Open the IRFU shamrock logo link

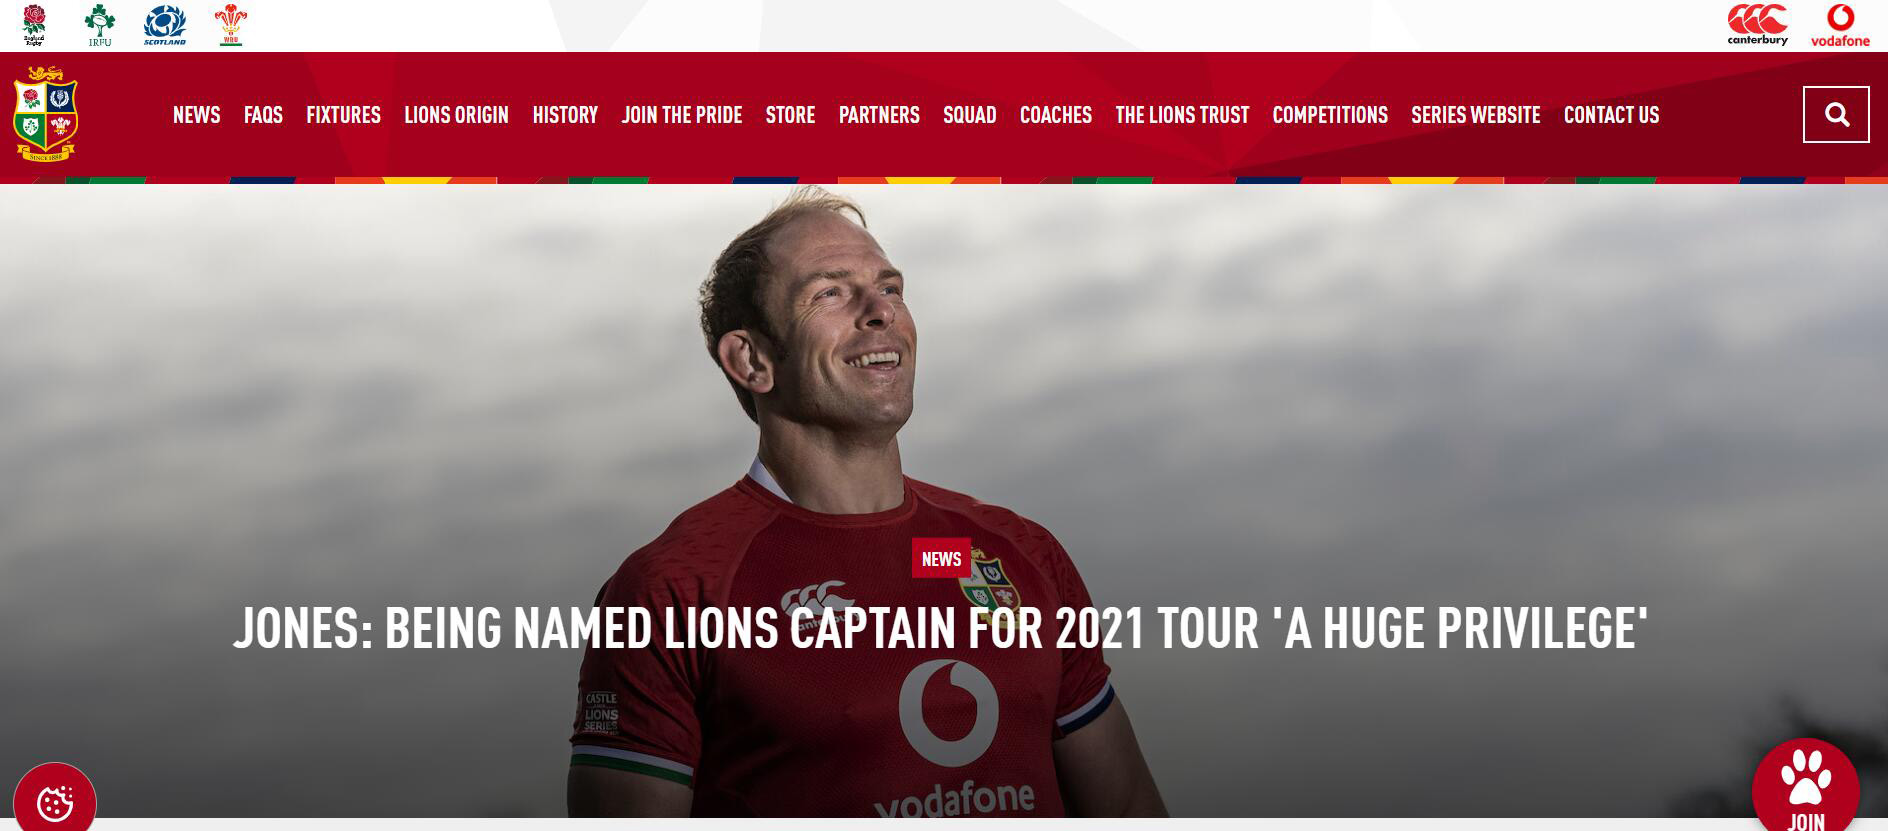[x=99, y=26]
